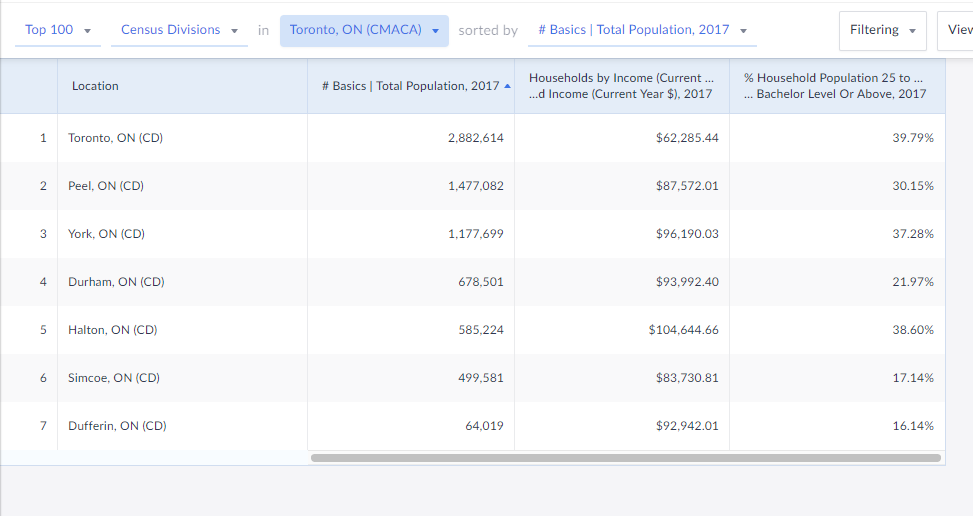Select the Halton, ON (CD) row
The image size is (973, 516).
[x=112, y=330]
